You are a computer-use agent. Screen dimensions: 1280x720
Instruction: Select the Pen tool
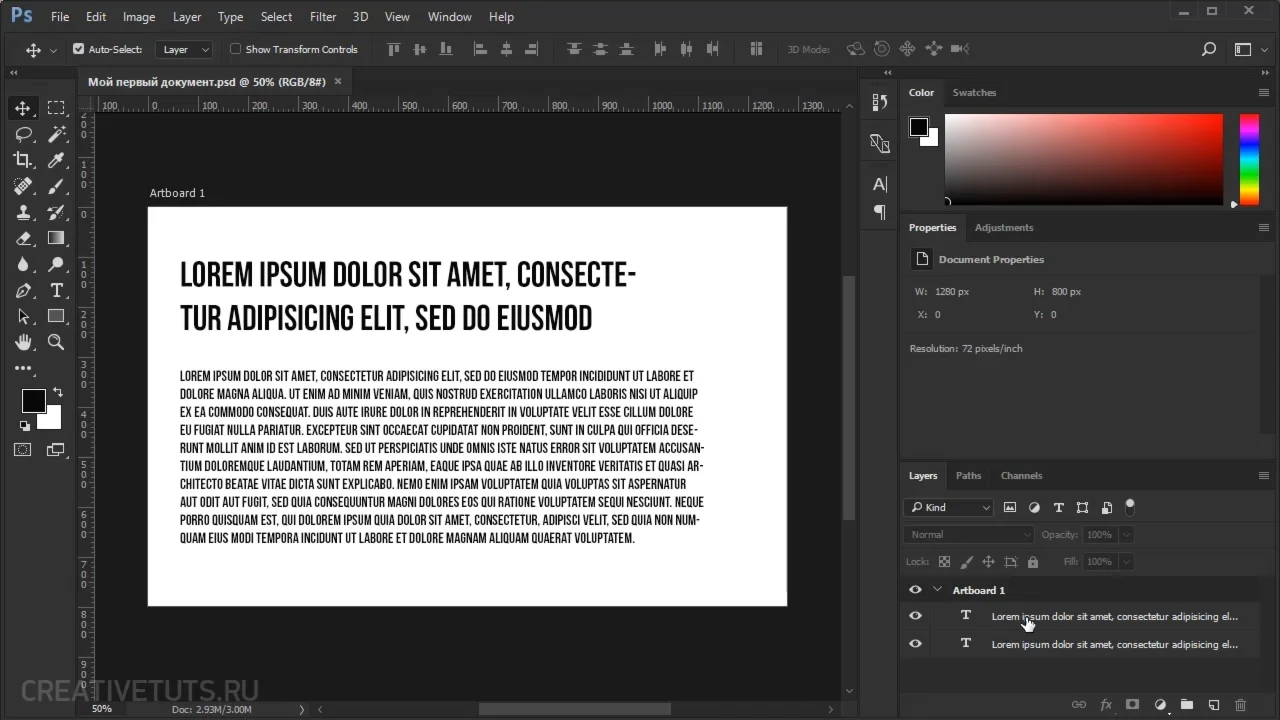point(23,290)
